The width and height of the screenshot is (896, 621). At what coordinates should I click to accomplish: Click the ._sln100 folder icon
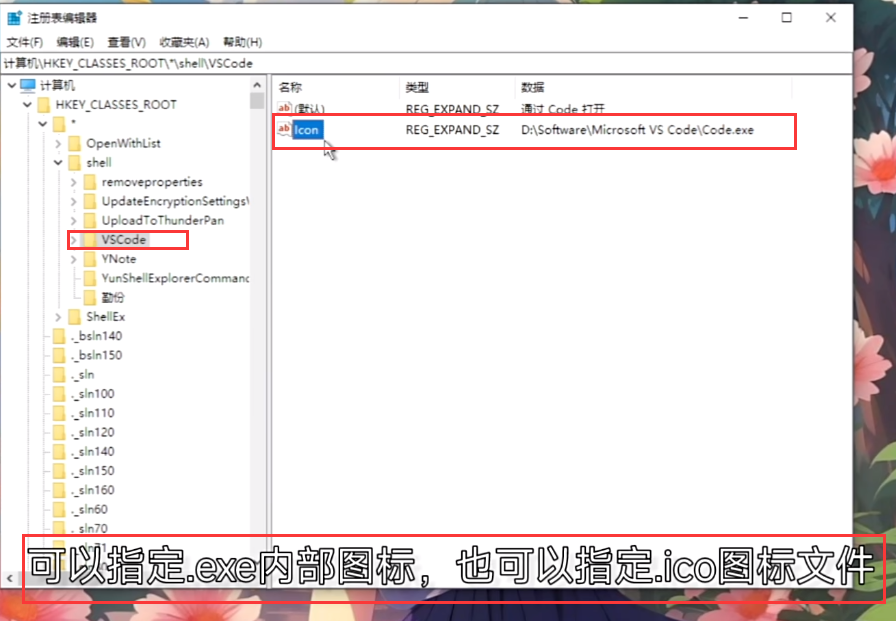59,394
